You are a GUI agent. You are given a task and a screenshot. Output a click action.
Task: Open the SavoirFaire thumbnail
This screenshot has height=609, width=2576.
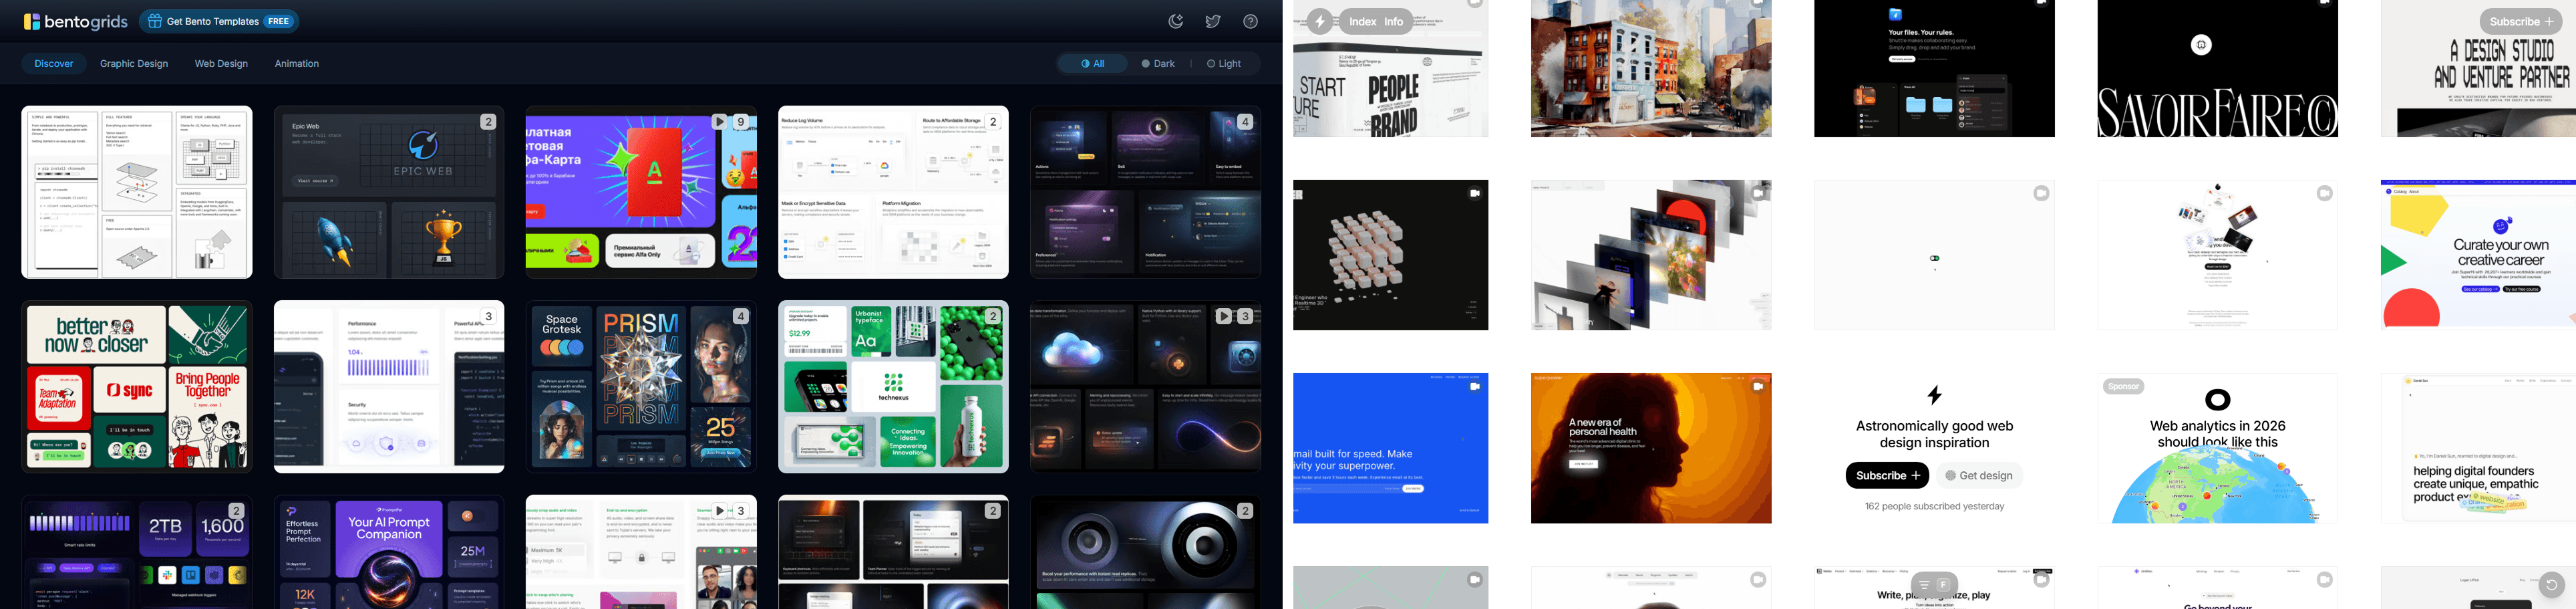(2217, 68)
